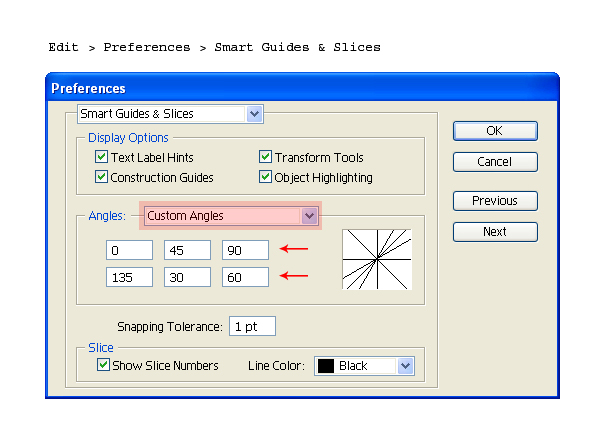The image size is (600, 438).
Task: Uncheck the Construction Guides option
Action: coord(101,177)
